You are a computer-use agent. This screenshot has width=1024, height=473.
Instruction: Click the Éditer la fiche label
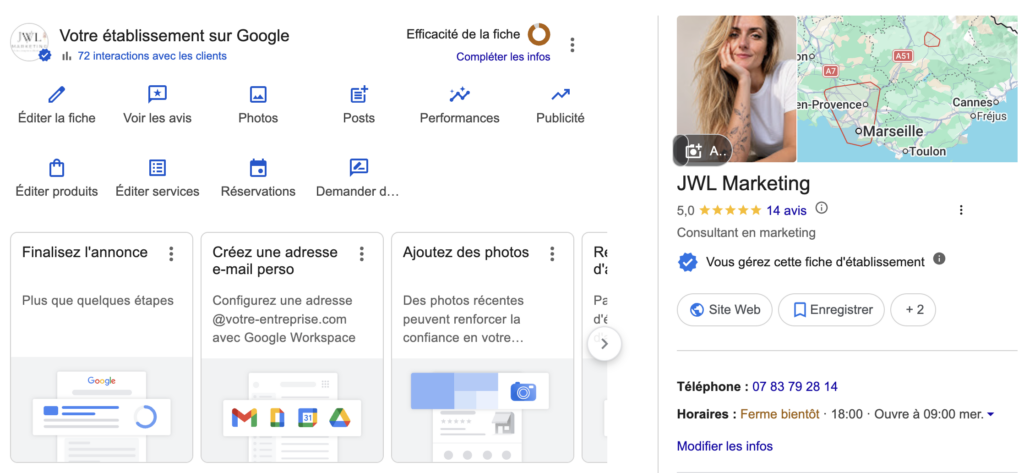click(57, 118)
